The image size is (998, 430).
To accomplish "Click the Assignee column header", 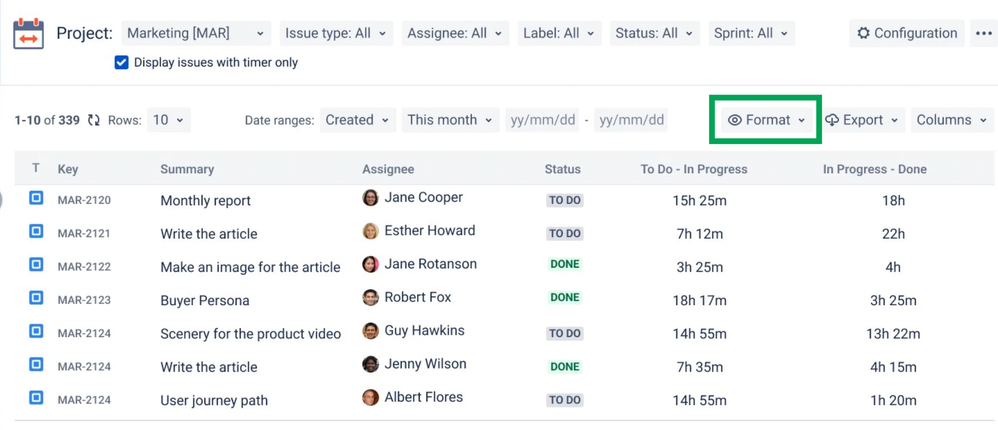I will coord(388,169).
